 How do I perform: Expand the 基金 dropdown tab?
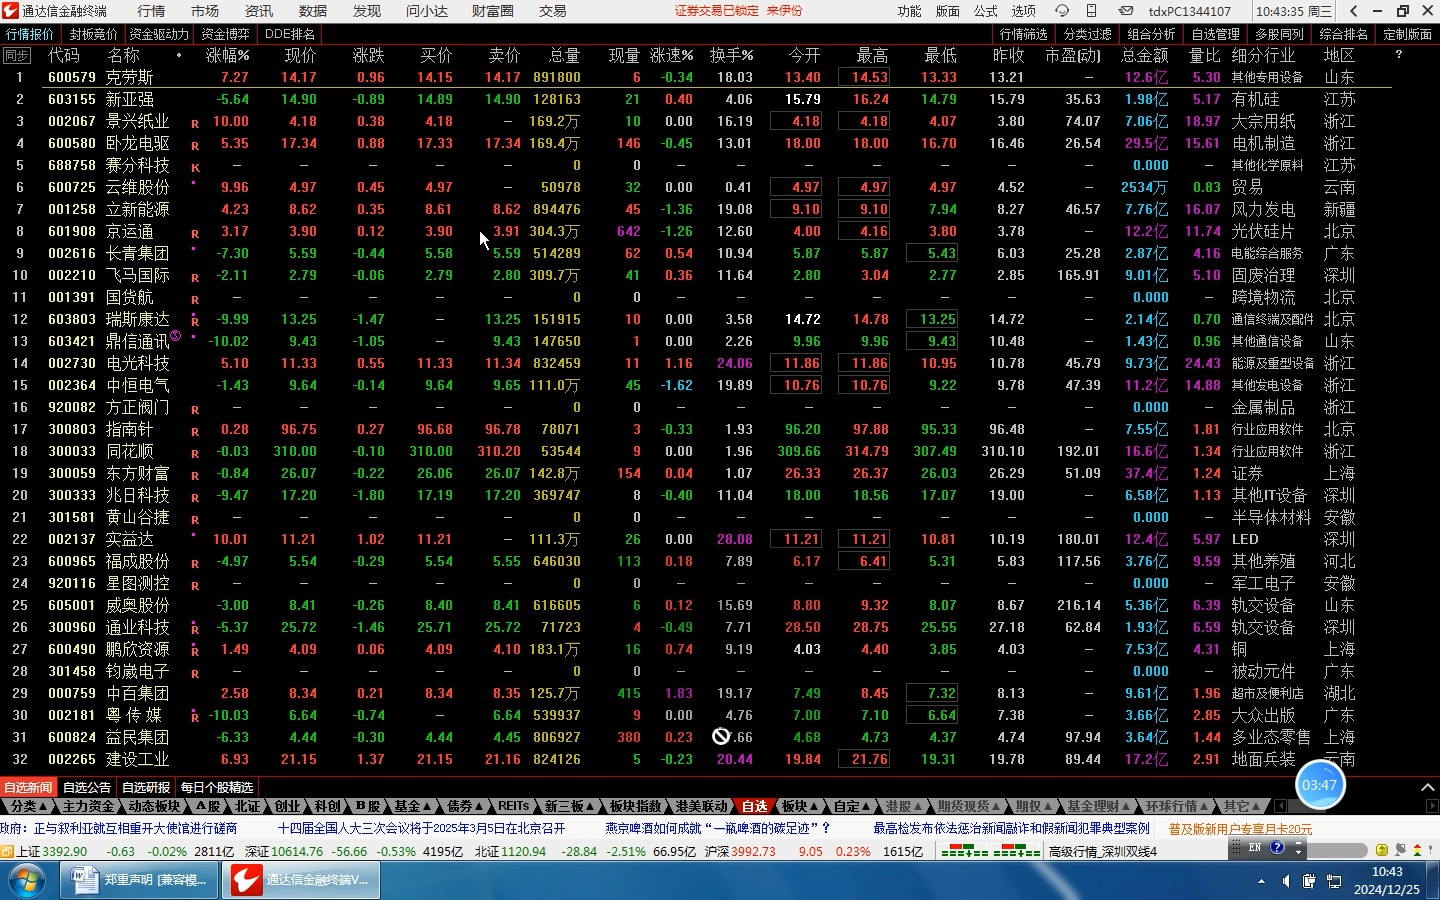click(411, 807)
